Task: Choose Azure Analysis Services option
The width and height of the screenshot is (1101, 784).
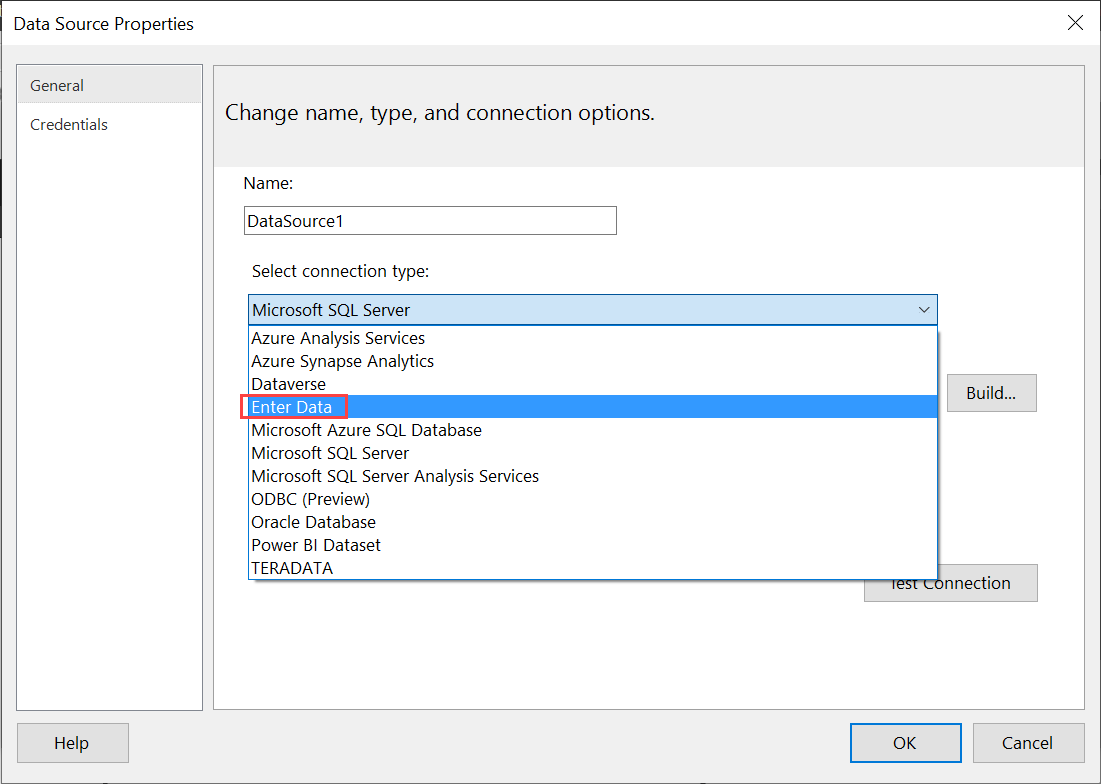Action: 593,338
